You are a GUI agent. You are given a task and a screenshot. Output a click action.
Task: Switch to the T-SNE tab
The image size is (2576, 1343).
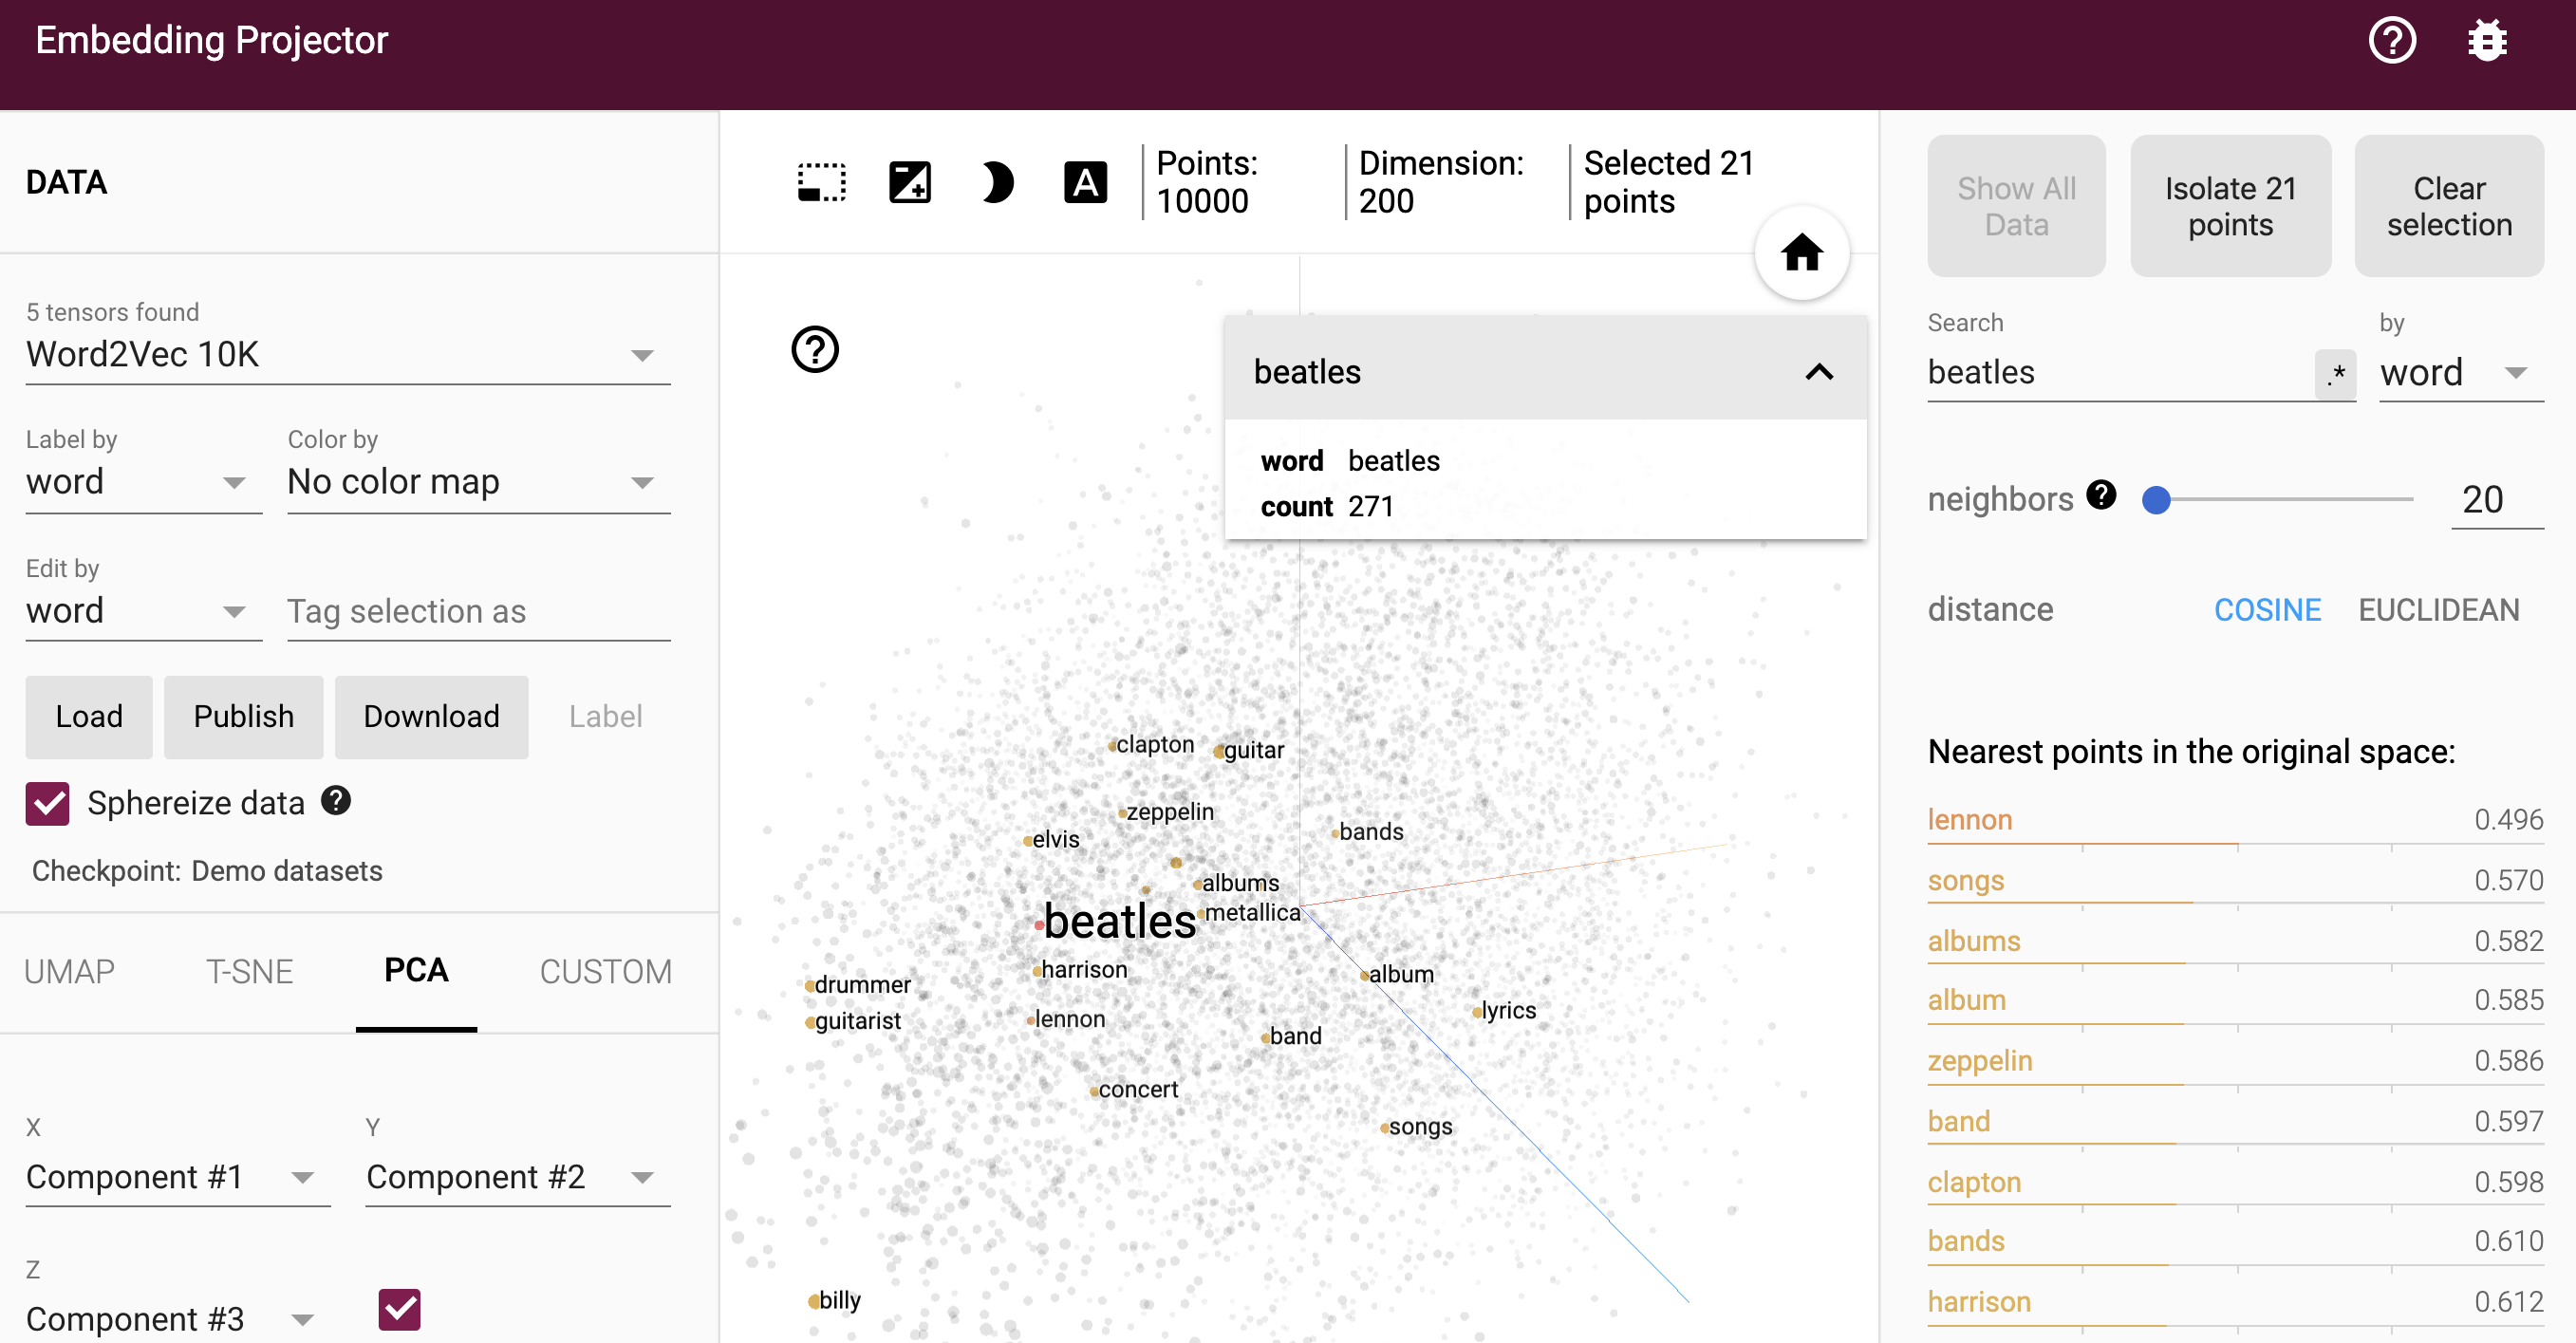pyautogui.click(x=249, y=971)
